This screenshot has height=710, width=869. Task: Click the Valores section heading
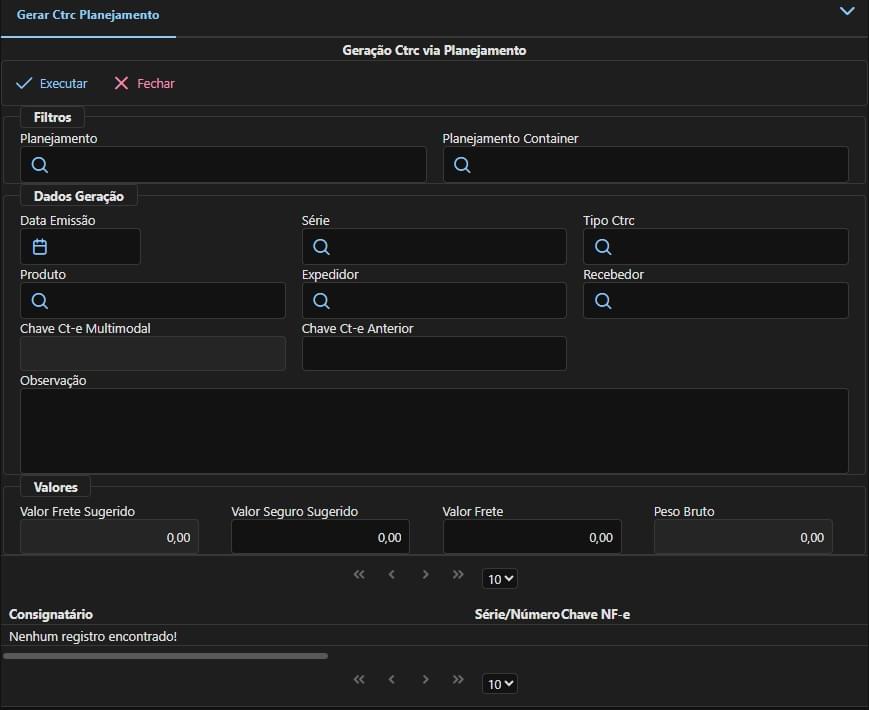pyautogui.click(x=55, y=487)
